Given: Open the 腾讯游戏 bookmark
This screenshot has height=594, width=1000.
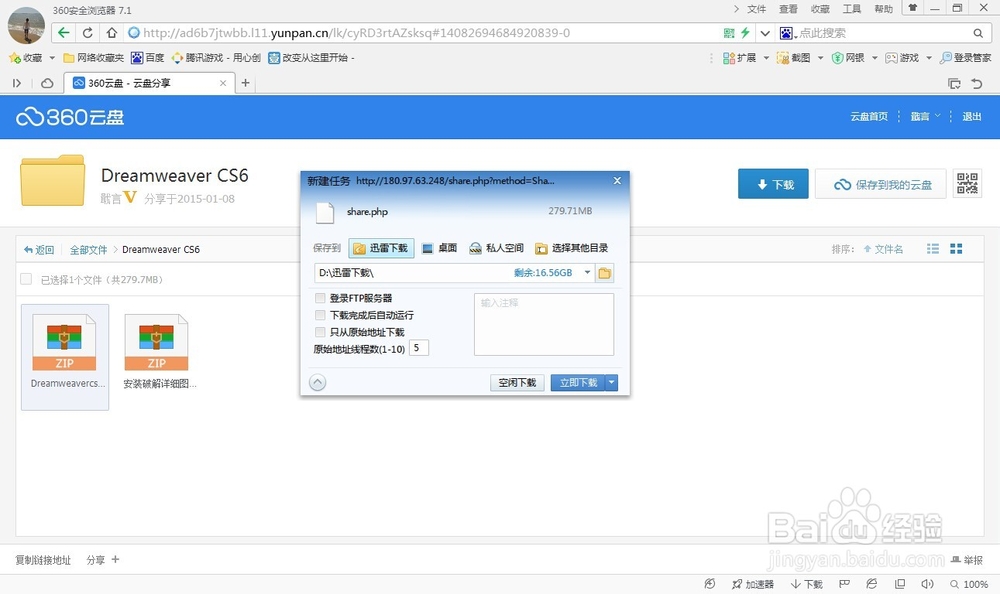Looking at the screenshot, I should pos(216,58).
